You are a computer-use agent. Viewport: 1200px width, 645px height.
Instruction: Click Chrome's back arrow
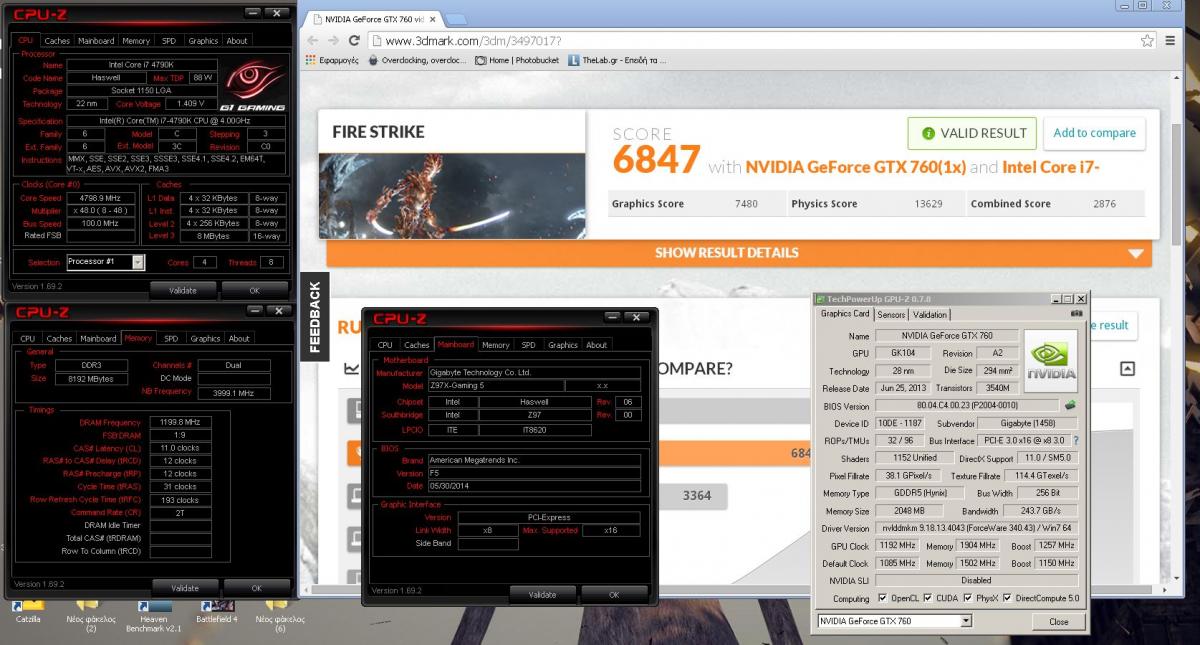[311, 41]
